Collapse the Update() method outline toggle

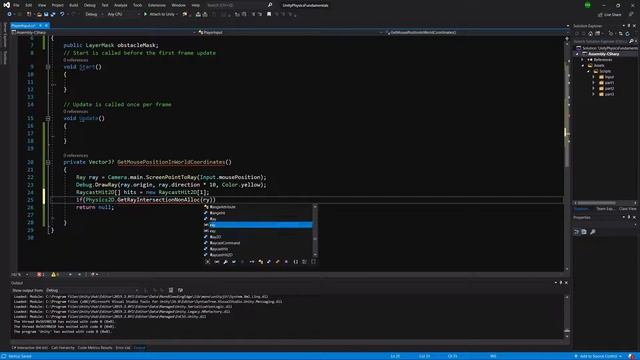click(x=48, y=118)
